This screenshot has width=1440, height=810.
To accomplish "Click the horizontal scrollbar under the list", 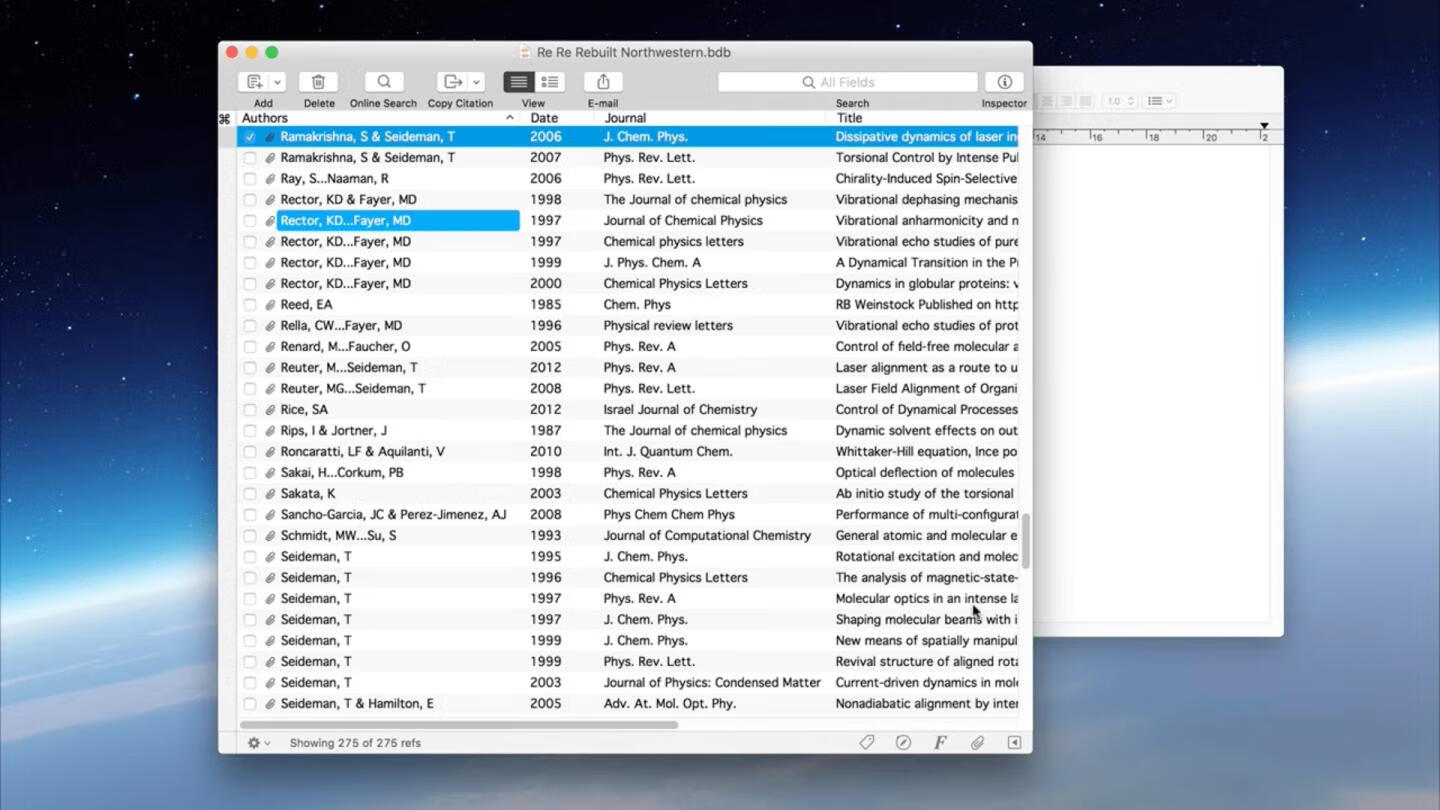I will pos(459,725).
